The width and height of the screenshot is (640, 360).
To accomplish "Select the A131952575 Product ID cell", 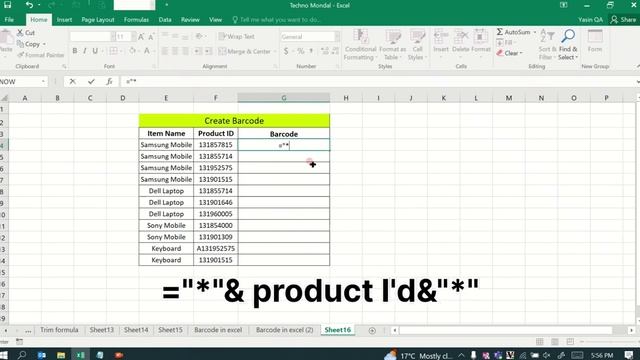I will 216,249.
